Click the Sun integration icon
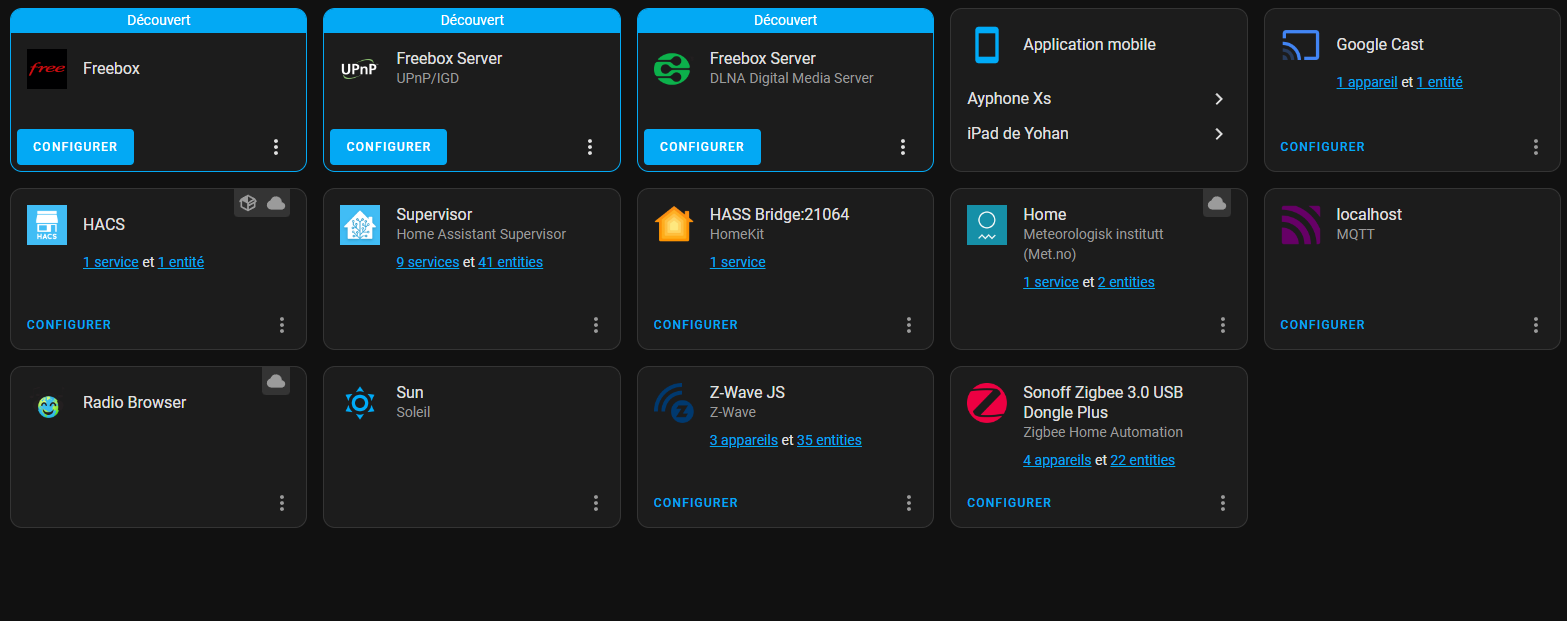The image size is (1567, 621). (x=360, y=403)
